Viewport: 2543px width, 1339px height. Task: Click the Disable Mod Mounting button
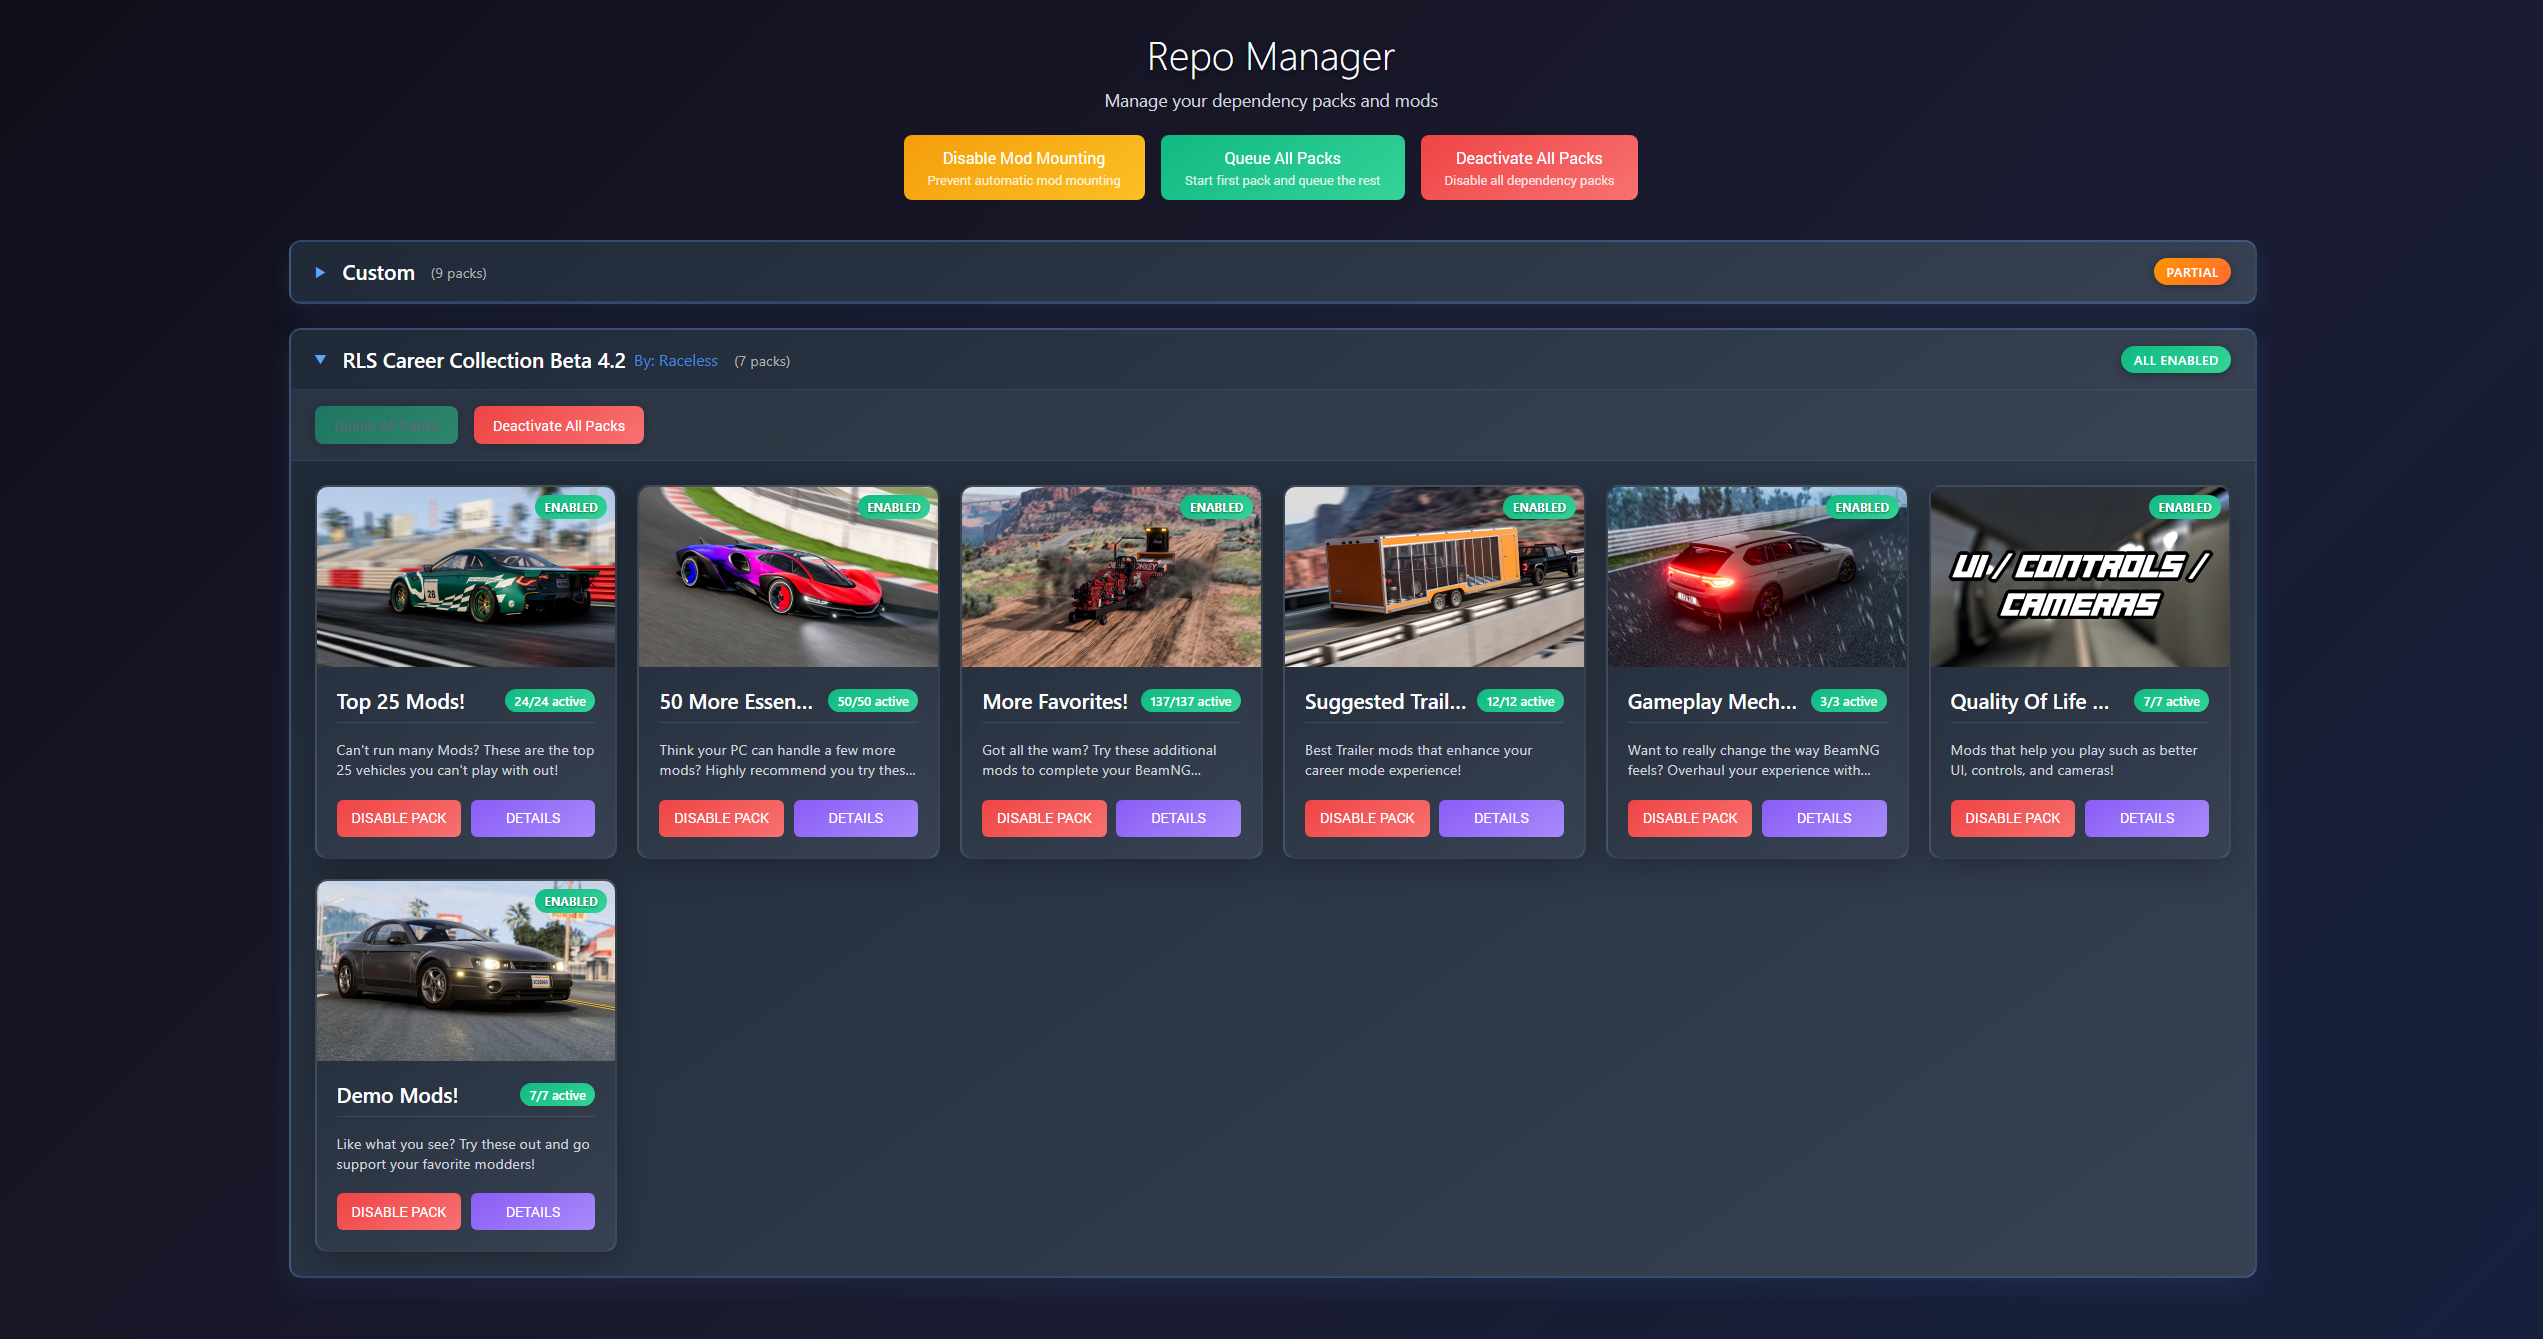1023,168
